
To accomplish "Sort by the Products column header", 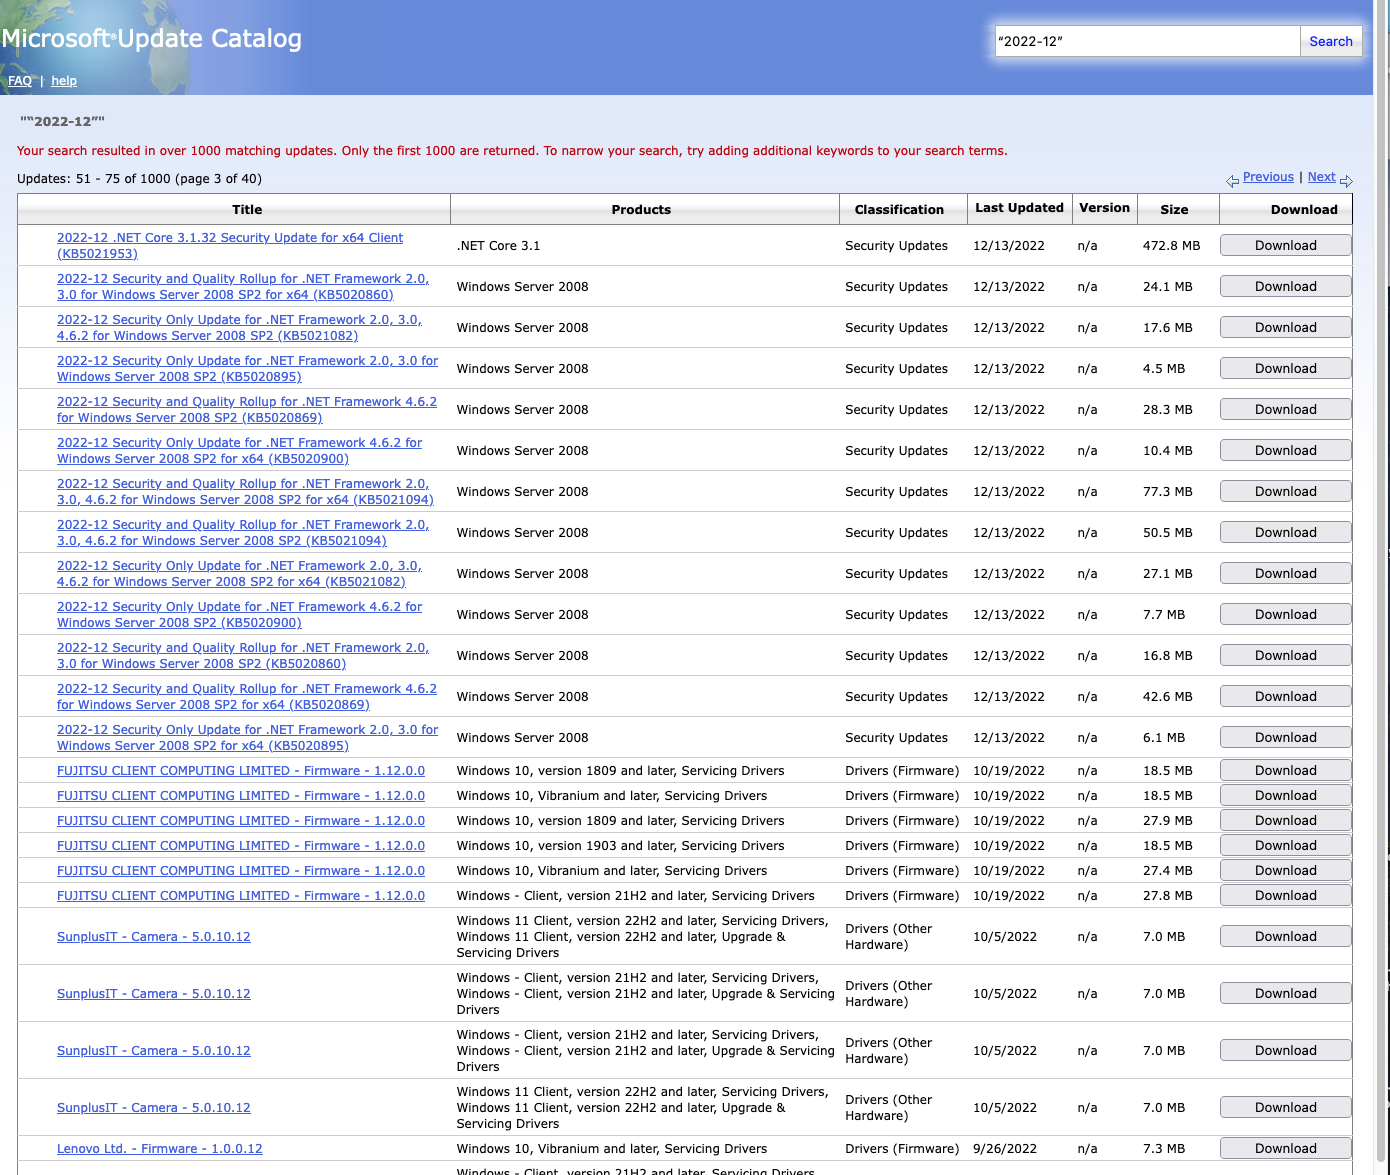I will click(x=641, y=210).
